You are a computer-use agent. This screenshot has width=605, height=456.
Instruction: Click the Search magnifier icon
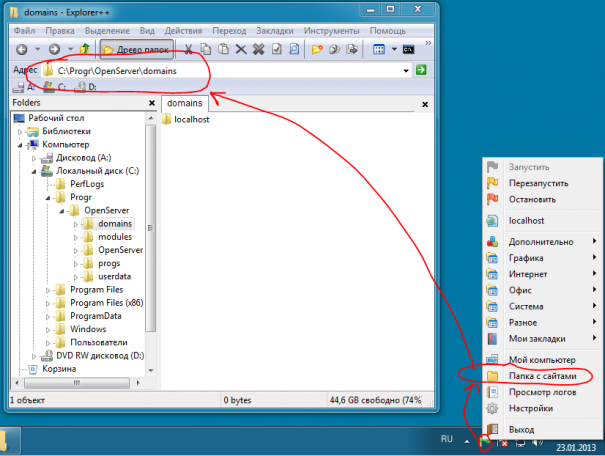294,49
